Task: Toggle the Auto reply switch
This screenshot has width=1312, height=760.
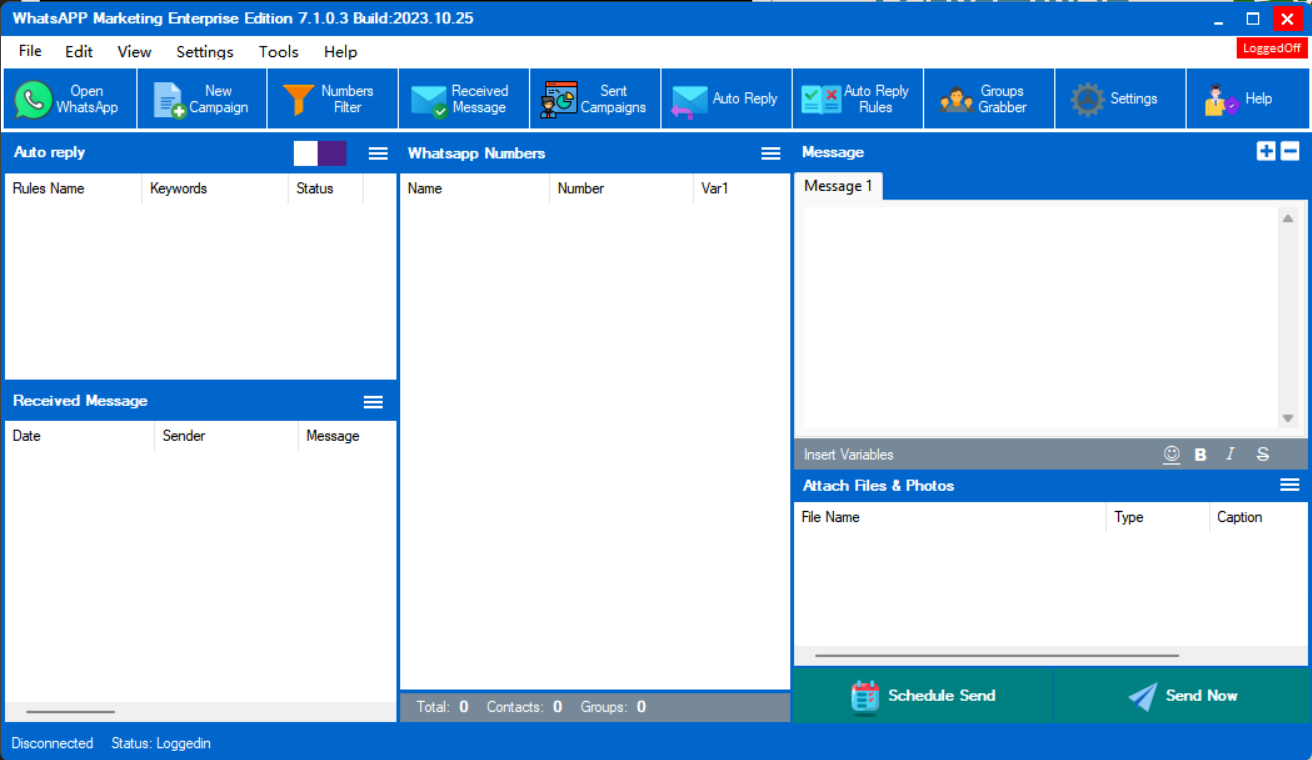Action: pos(320,153)
